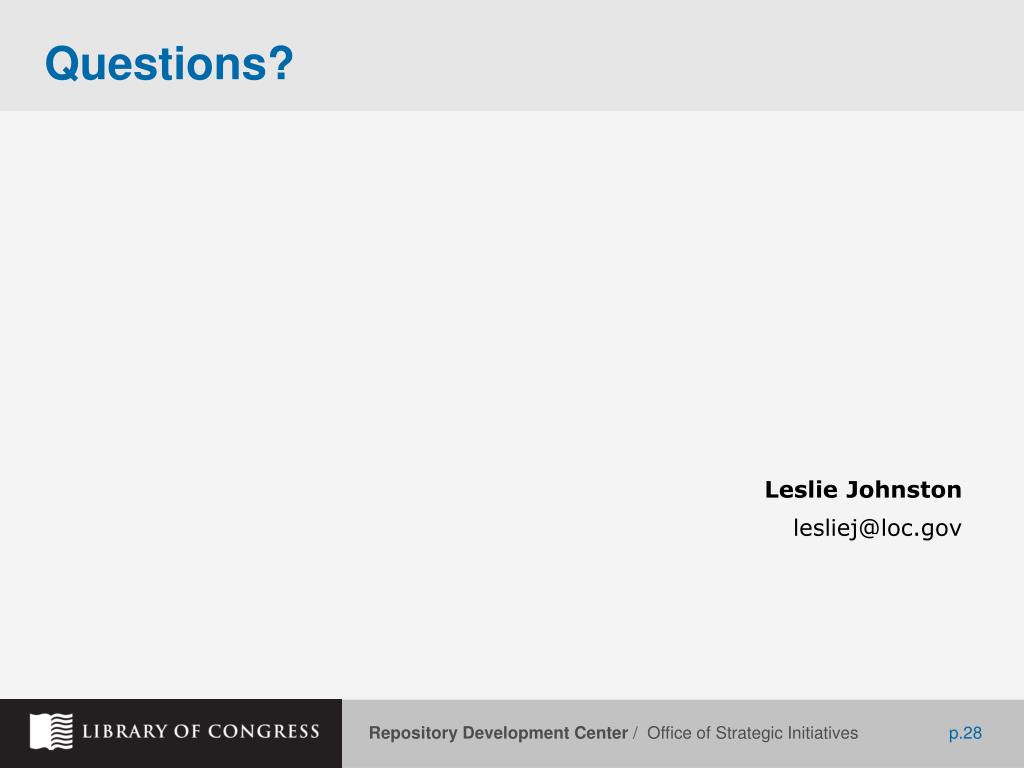Select 'Office of Strategic Initiatives' footer text
Viewport: 1024px width, 768px height.
tap(752, 733)
